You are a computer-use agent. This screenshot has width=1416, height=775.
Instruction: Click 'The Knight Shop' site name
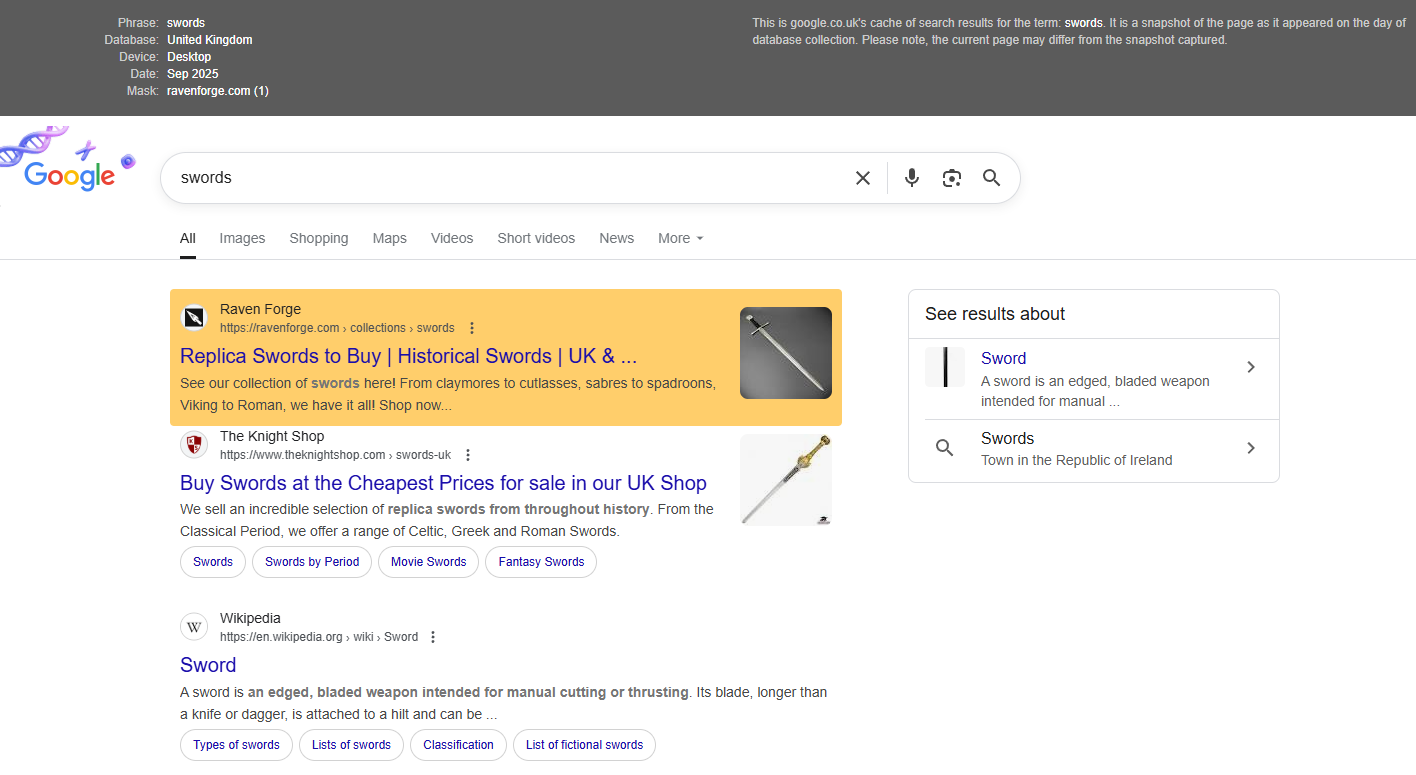pos(272,436)
